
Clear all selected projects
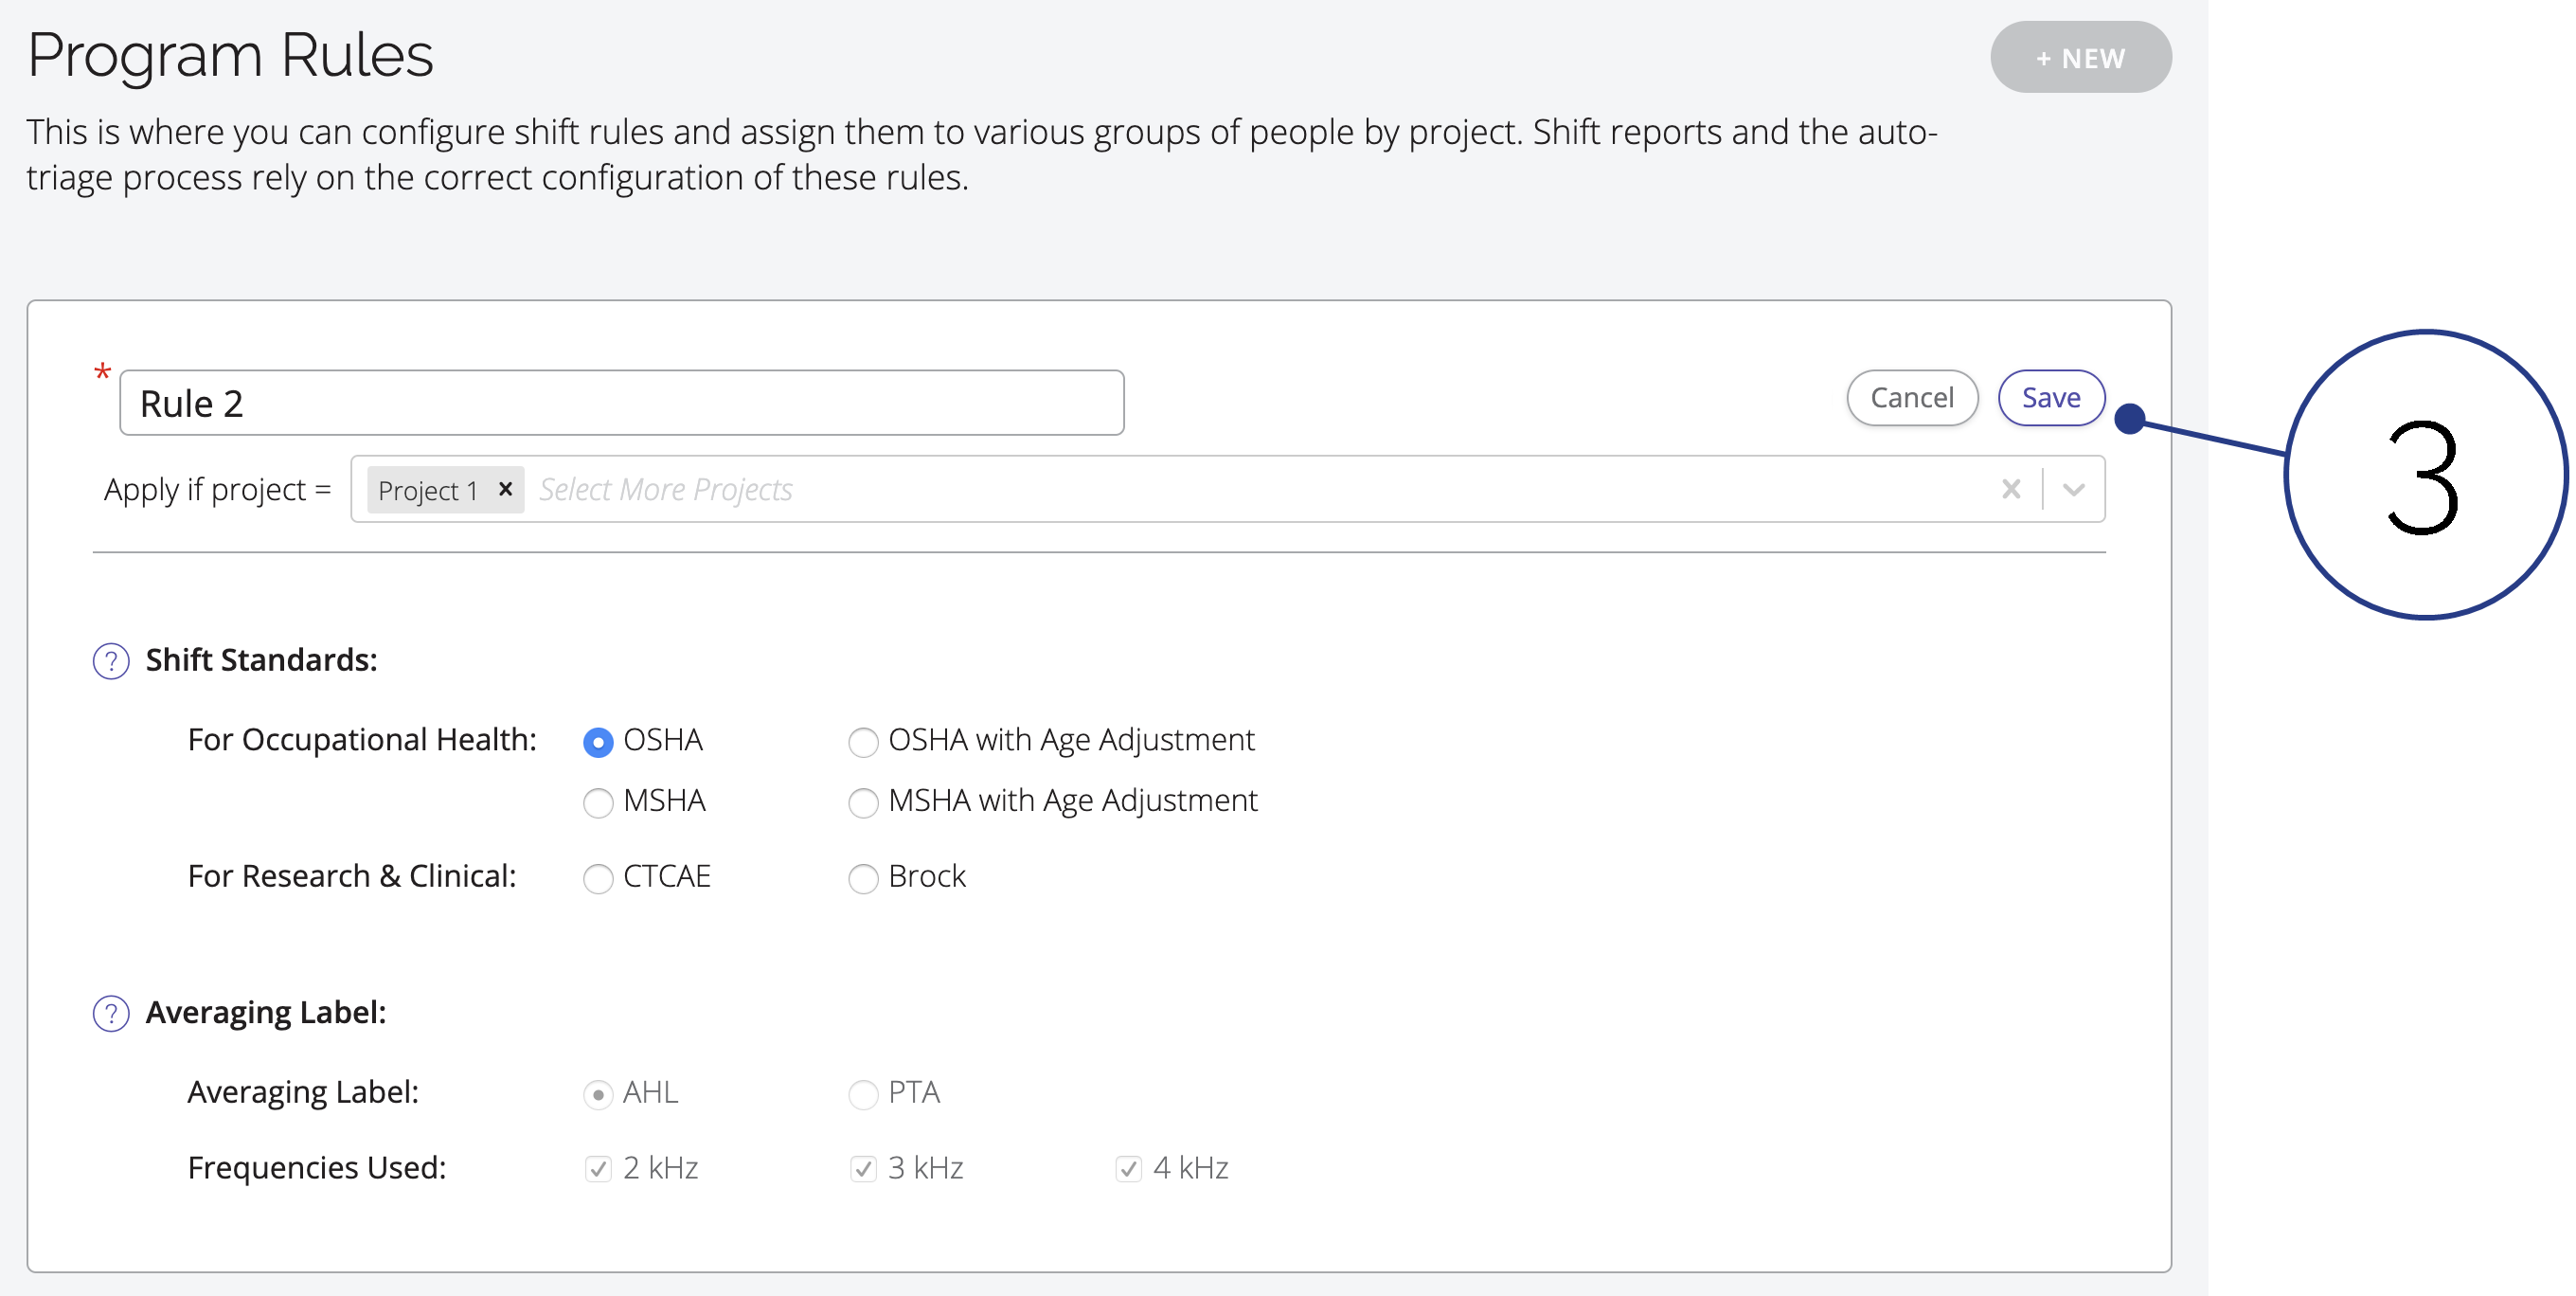(2011, 489)
